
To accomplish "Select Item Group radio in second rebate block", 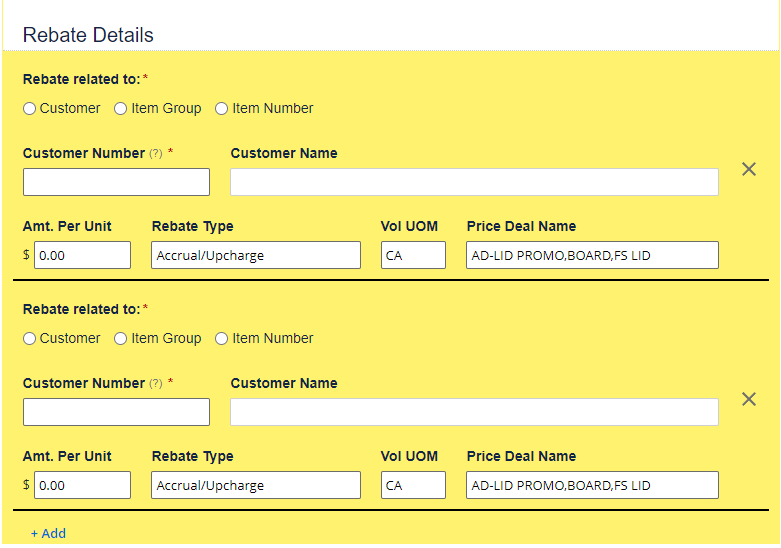I will [x=121, y=339].
